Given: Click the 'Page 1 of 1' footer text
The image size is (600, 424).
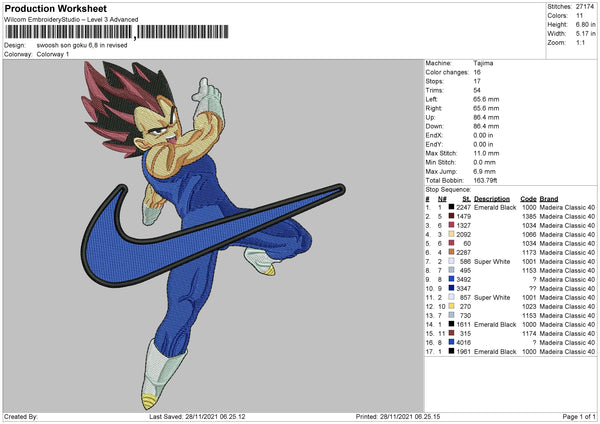Looking at the screenshot, I should click(579, 416).
